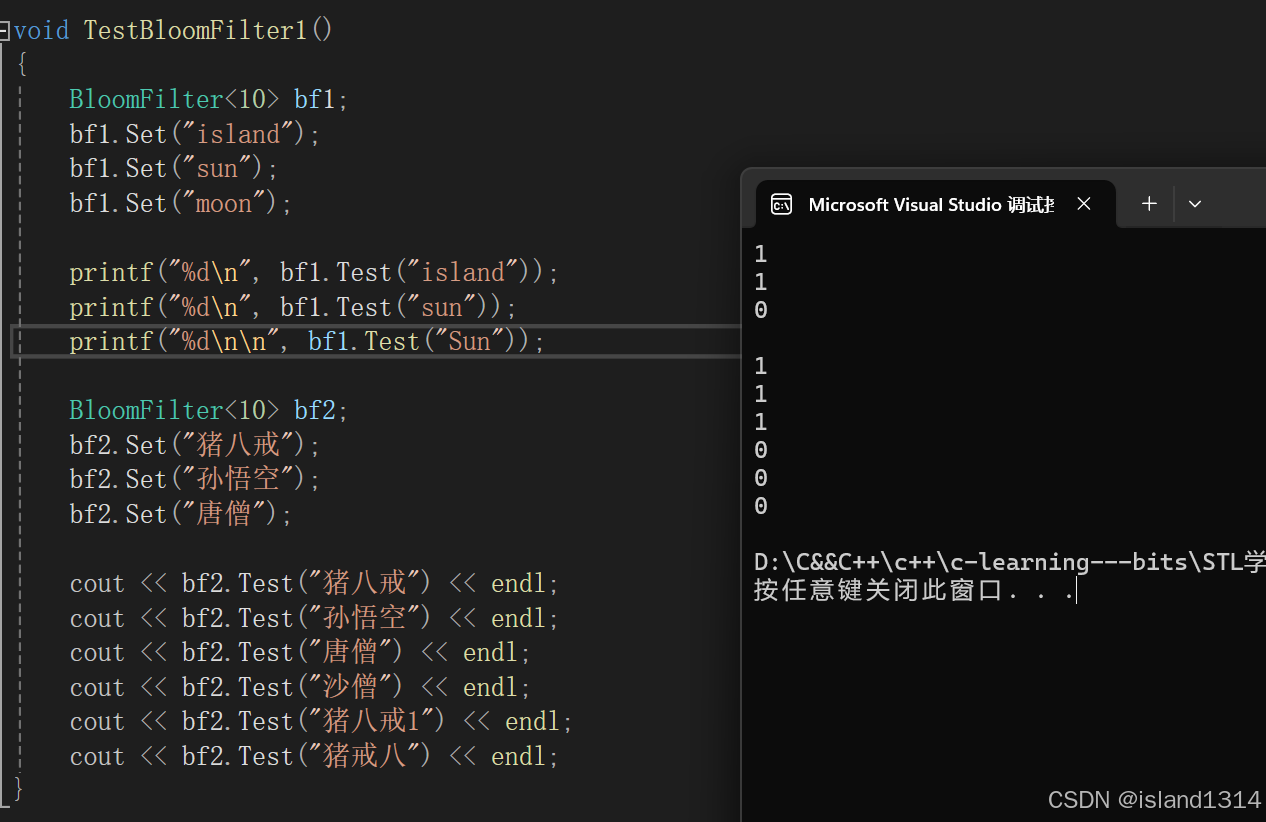Place cursor on BloomFilter<10> bf1 declaration
This screenshot has height=822, width=1266.
(x=208, y=100)
